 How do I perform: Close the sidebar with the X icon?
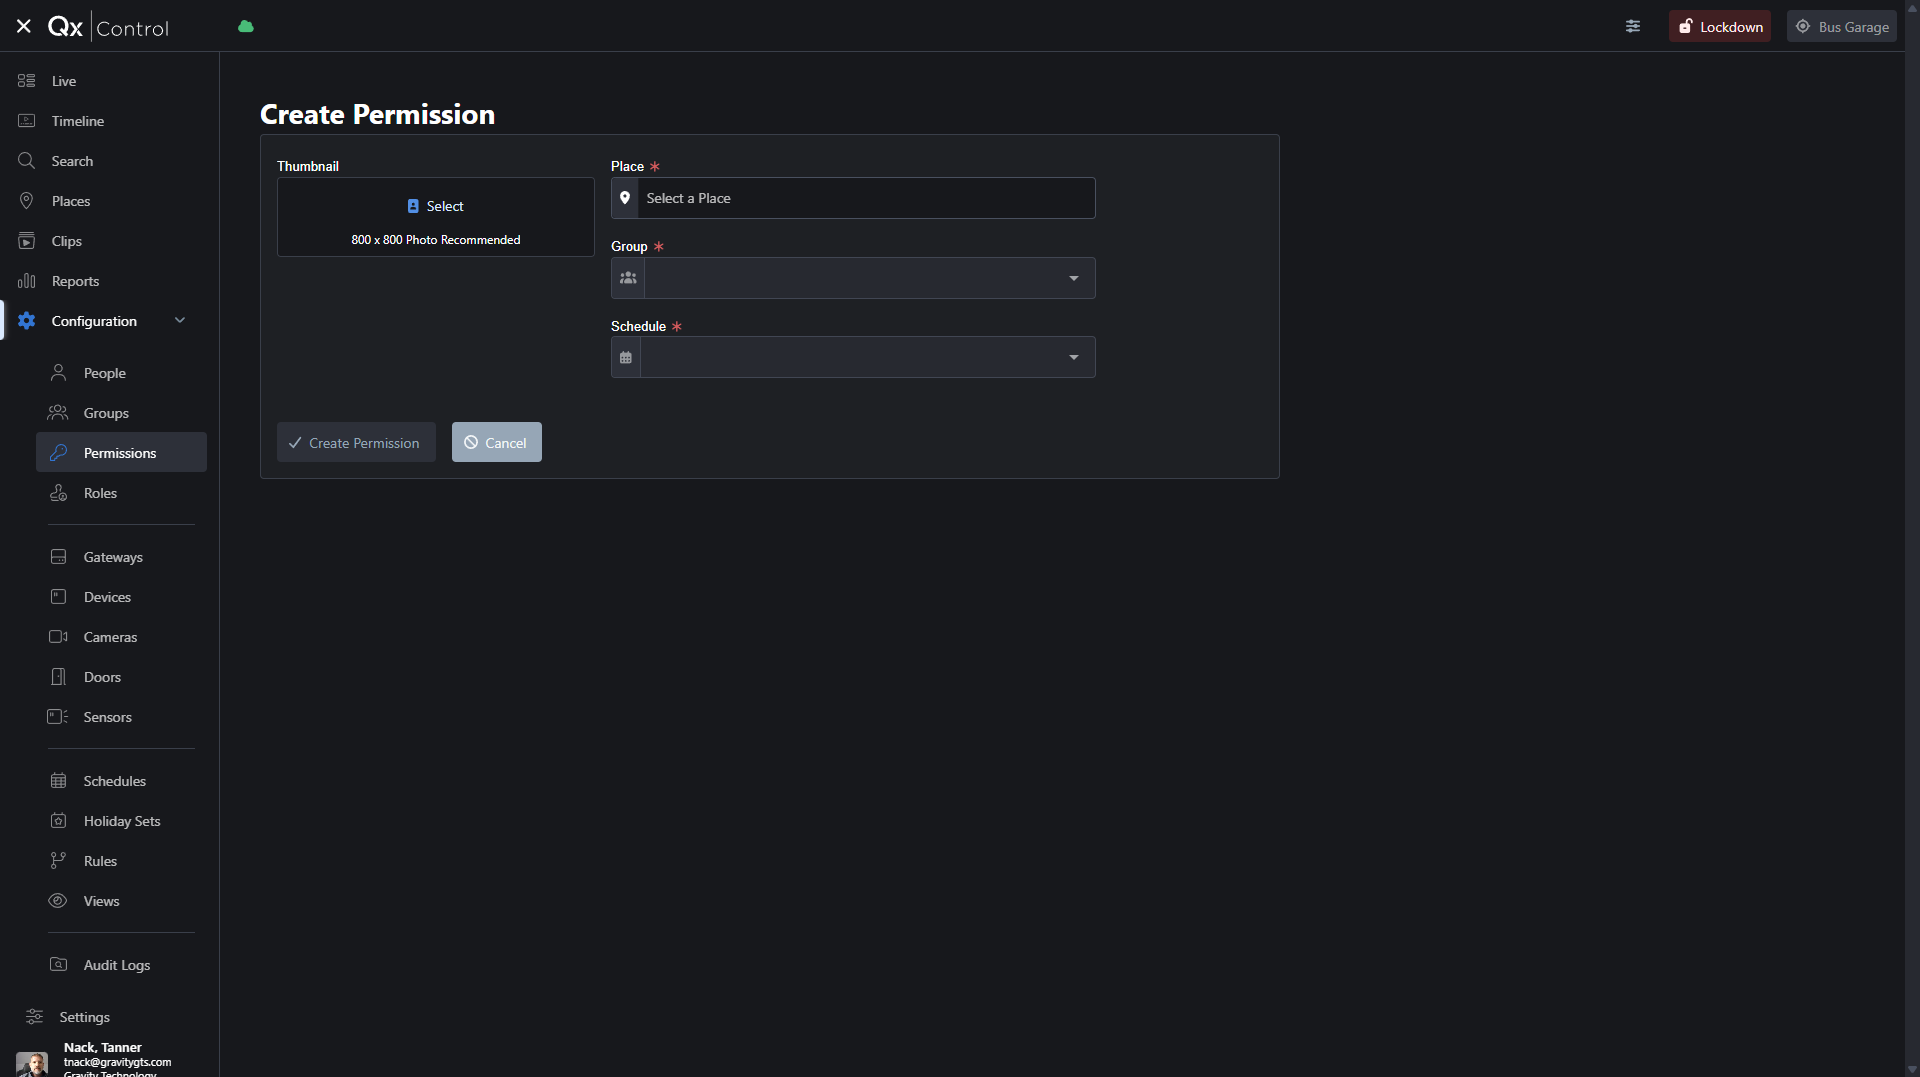tap(24, 27)
